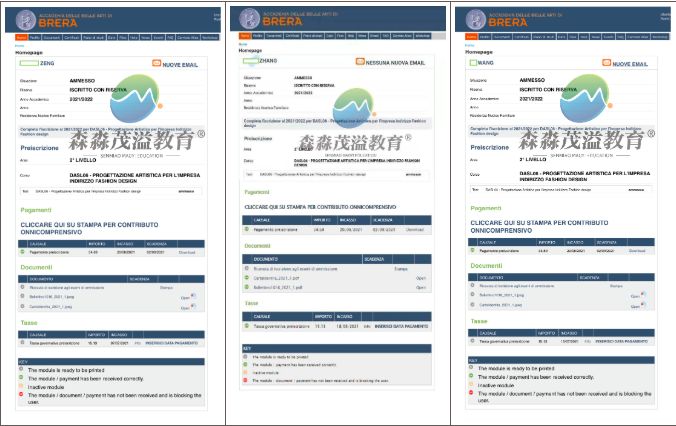Click the email envelope icon in ZENG page
Image resolution: width=676 pixels, height=426 pixels.
click(x=156, y=63)
